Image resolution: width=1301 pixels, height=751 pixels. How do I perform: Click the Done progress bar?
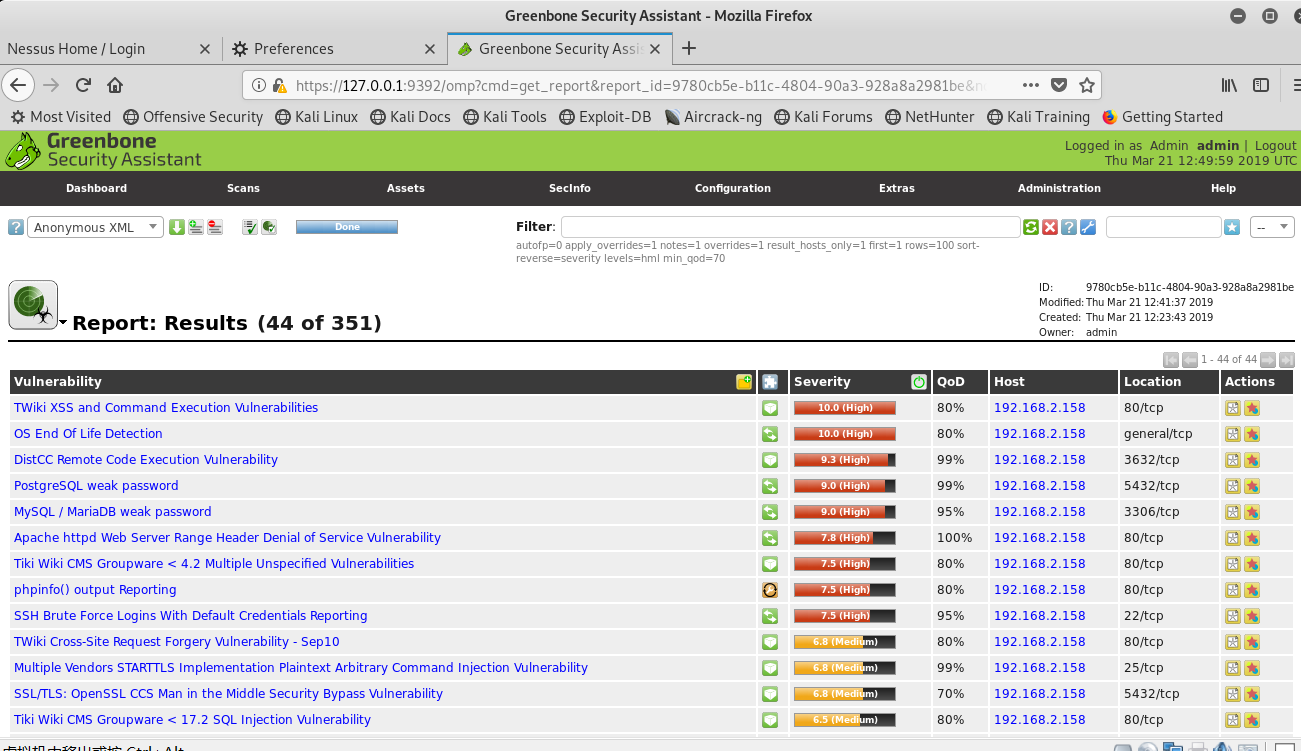click(x=347, y=227)
